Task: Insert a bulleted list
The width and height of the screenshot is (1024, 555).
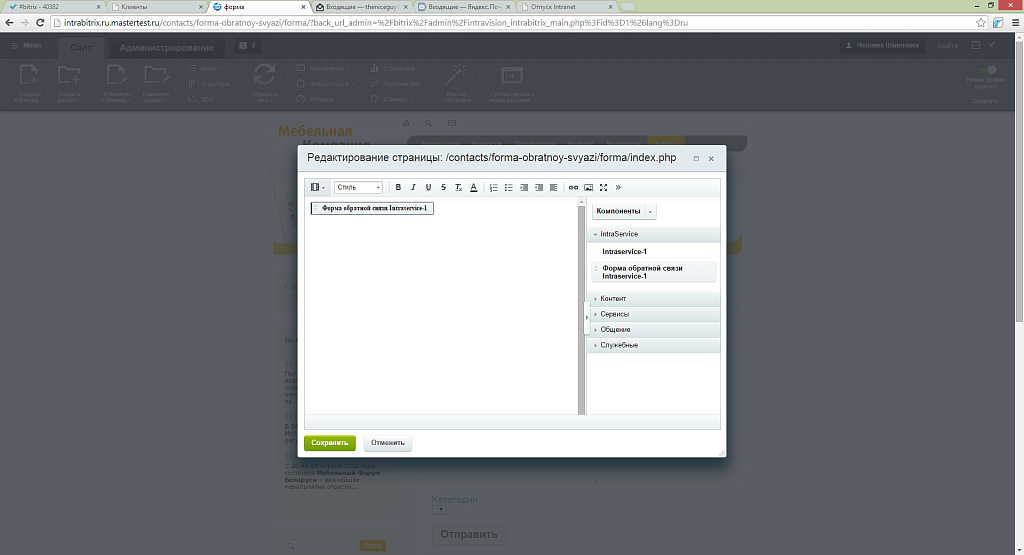Action: pos(508,187)
